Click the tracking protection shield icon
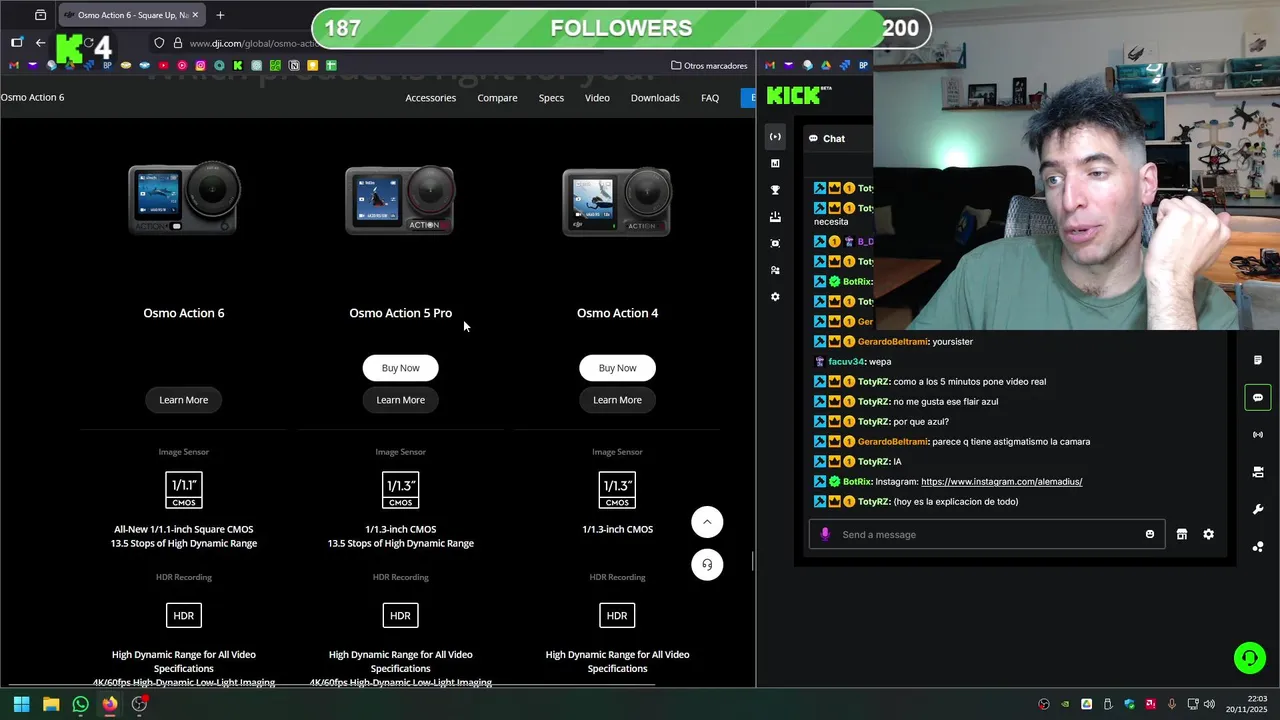The image size is (1280, 720). [x=159, y=43]
